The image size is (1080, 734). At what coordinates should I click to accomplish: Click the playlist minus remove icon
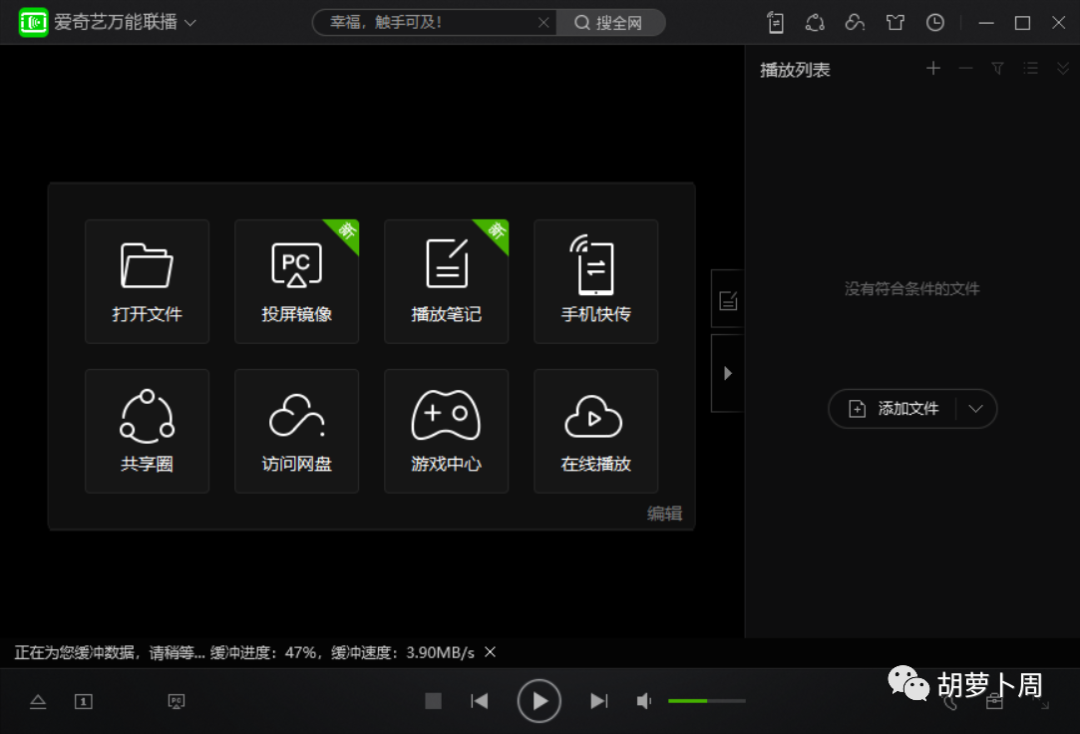pos(966,68)
